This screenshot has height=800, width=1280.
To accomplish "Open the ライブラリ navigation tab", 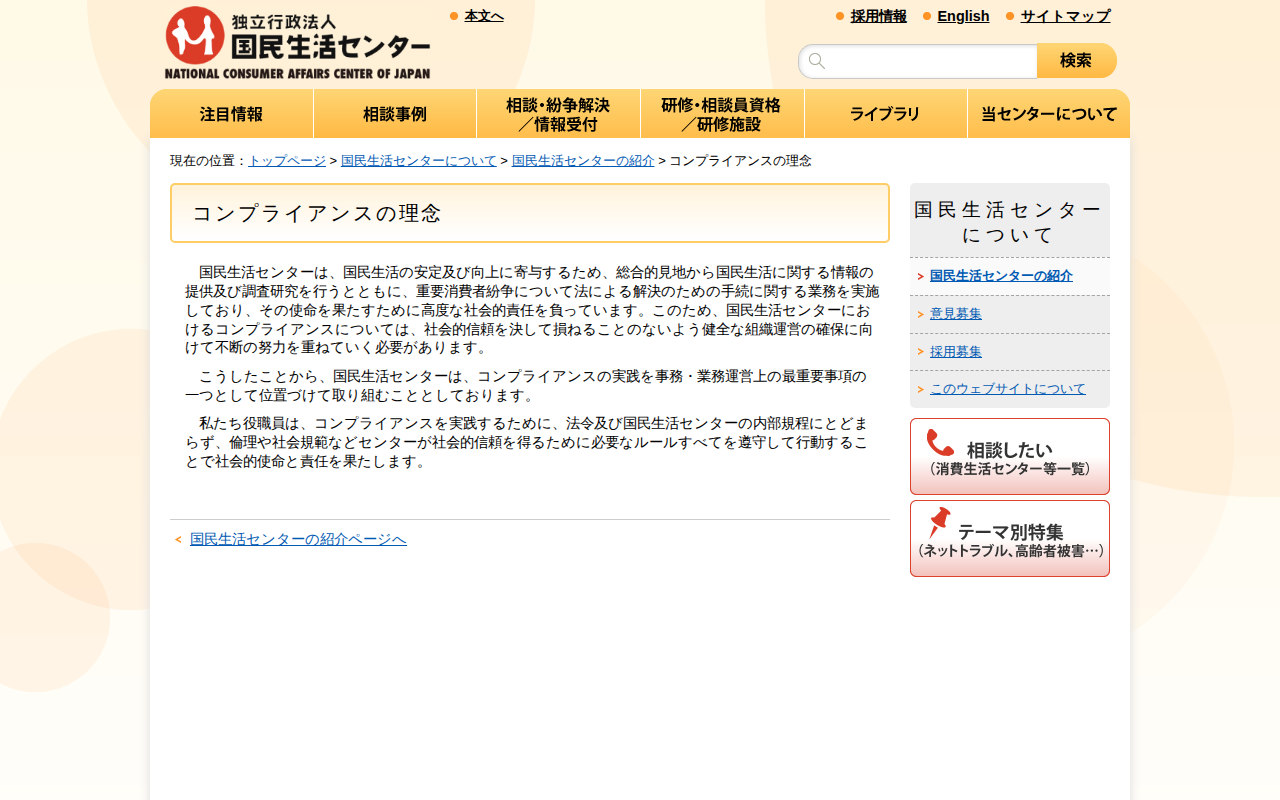I will [x=885, y=114].
